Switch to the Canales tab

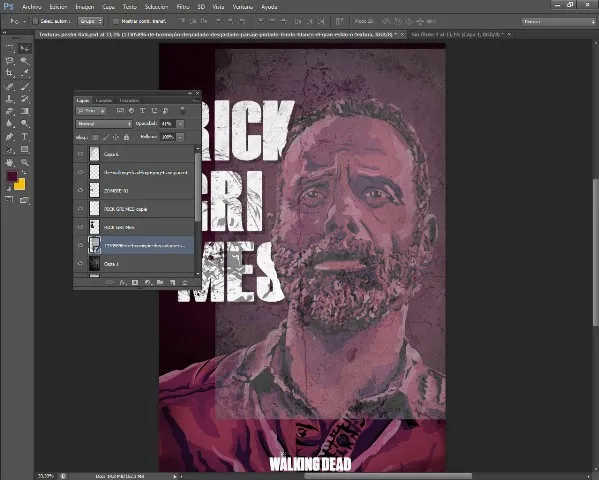point(104,101)
